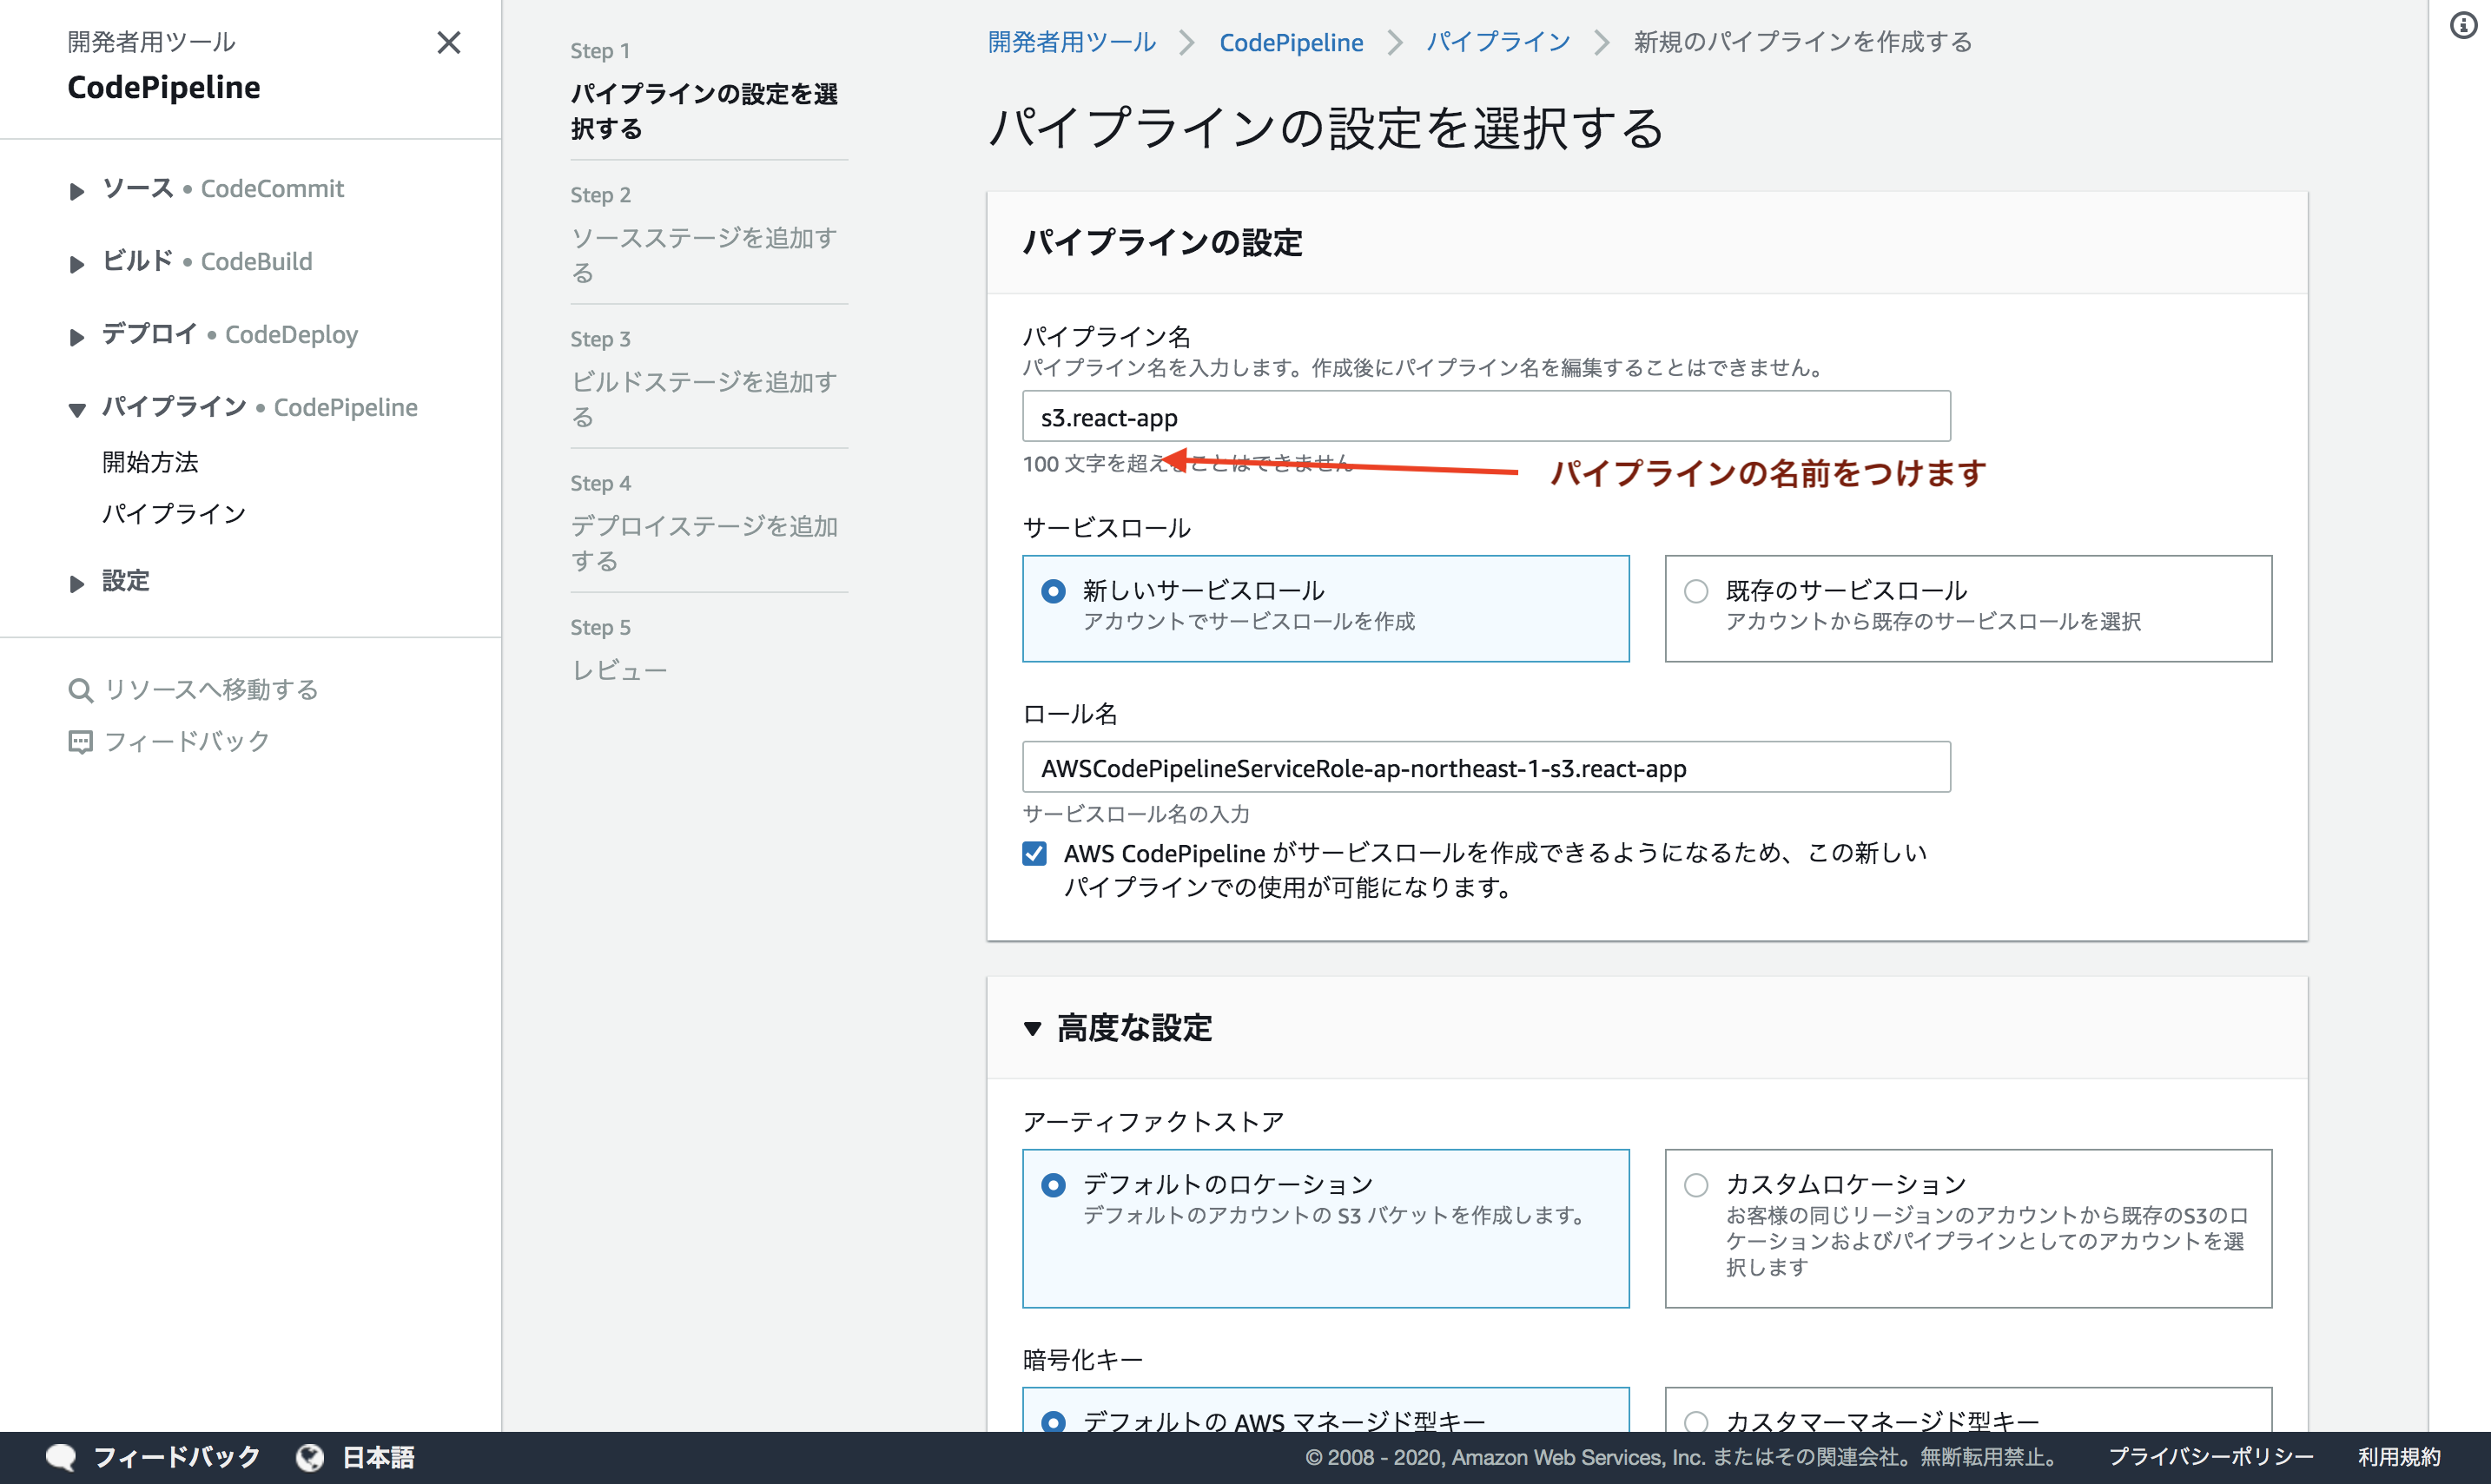Close the CodePipeline side navigation panel
The height and width of the screenshot is (1484, 2491).
click(449, 42)
